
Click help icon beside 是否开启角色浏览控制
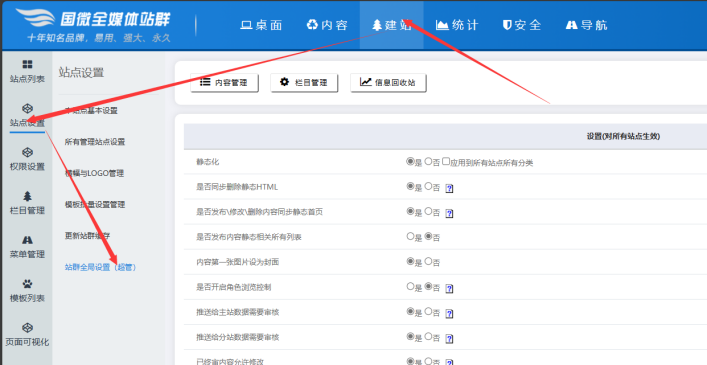click(449, 288)
